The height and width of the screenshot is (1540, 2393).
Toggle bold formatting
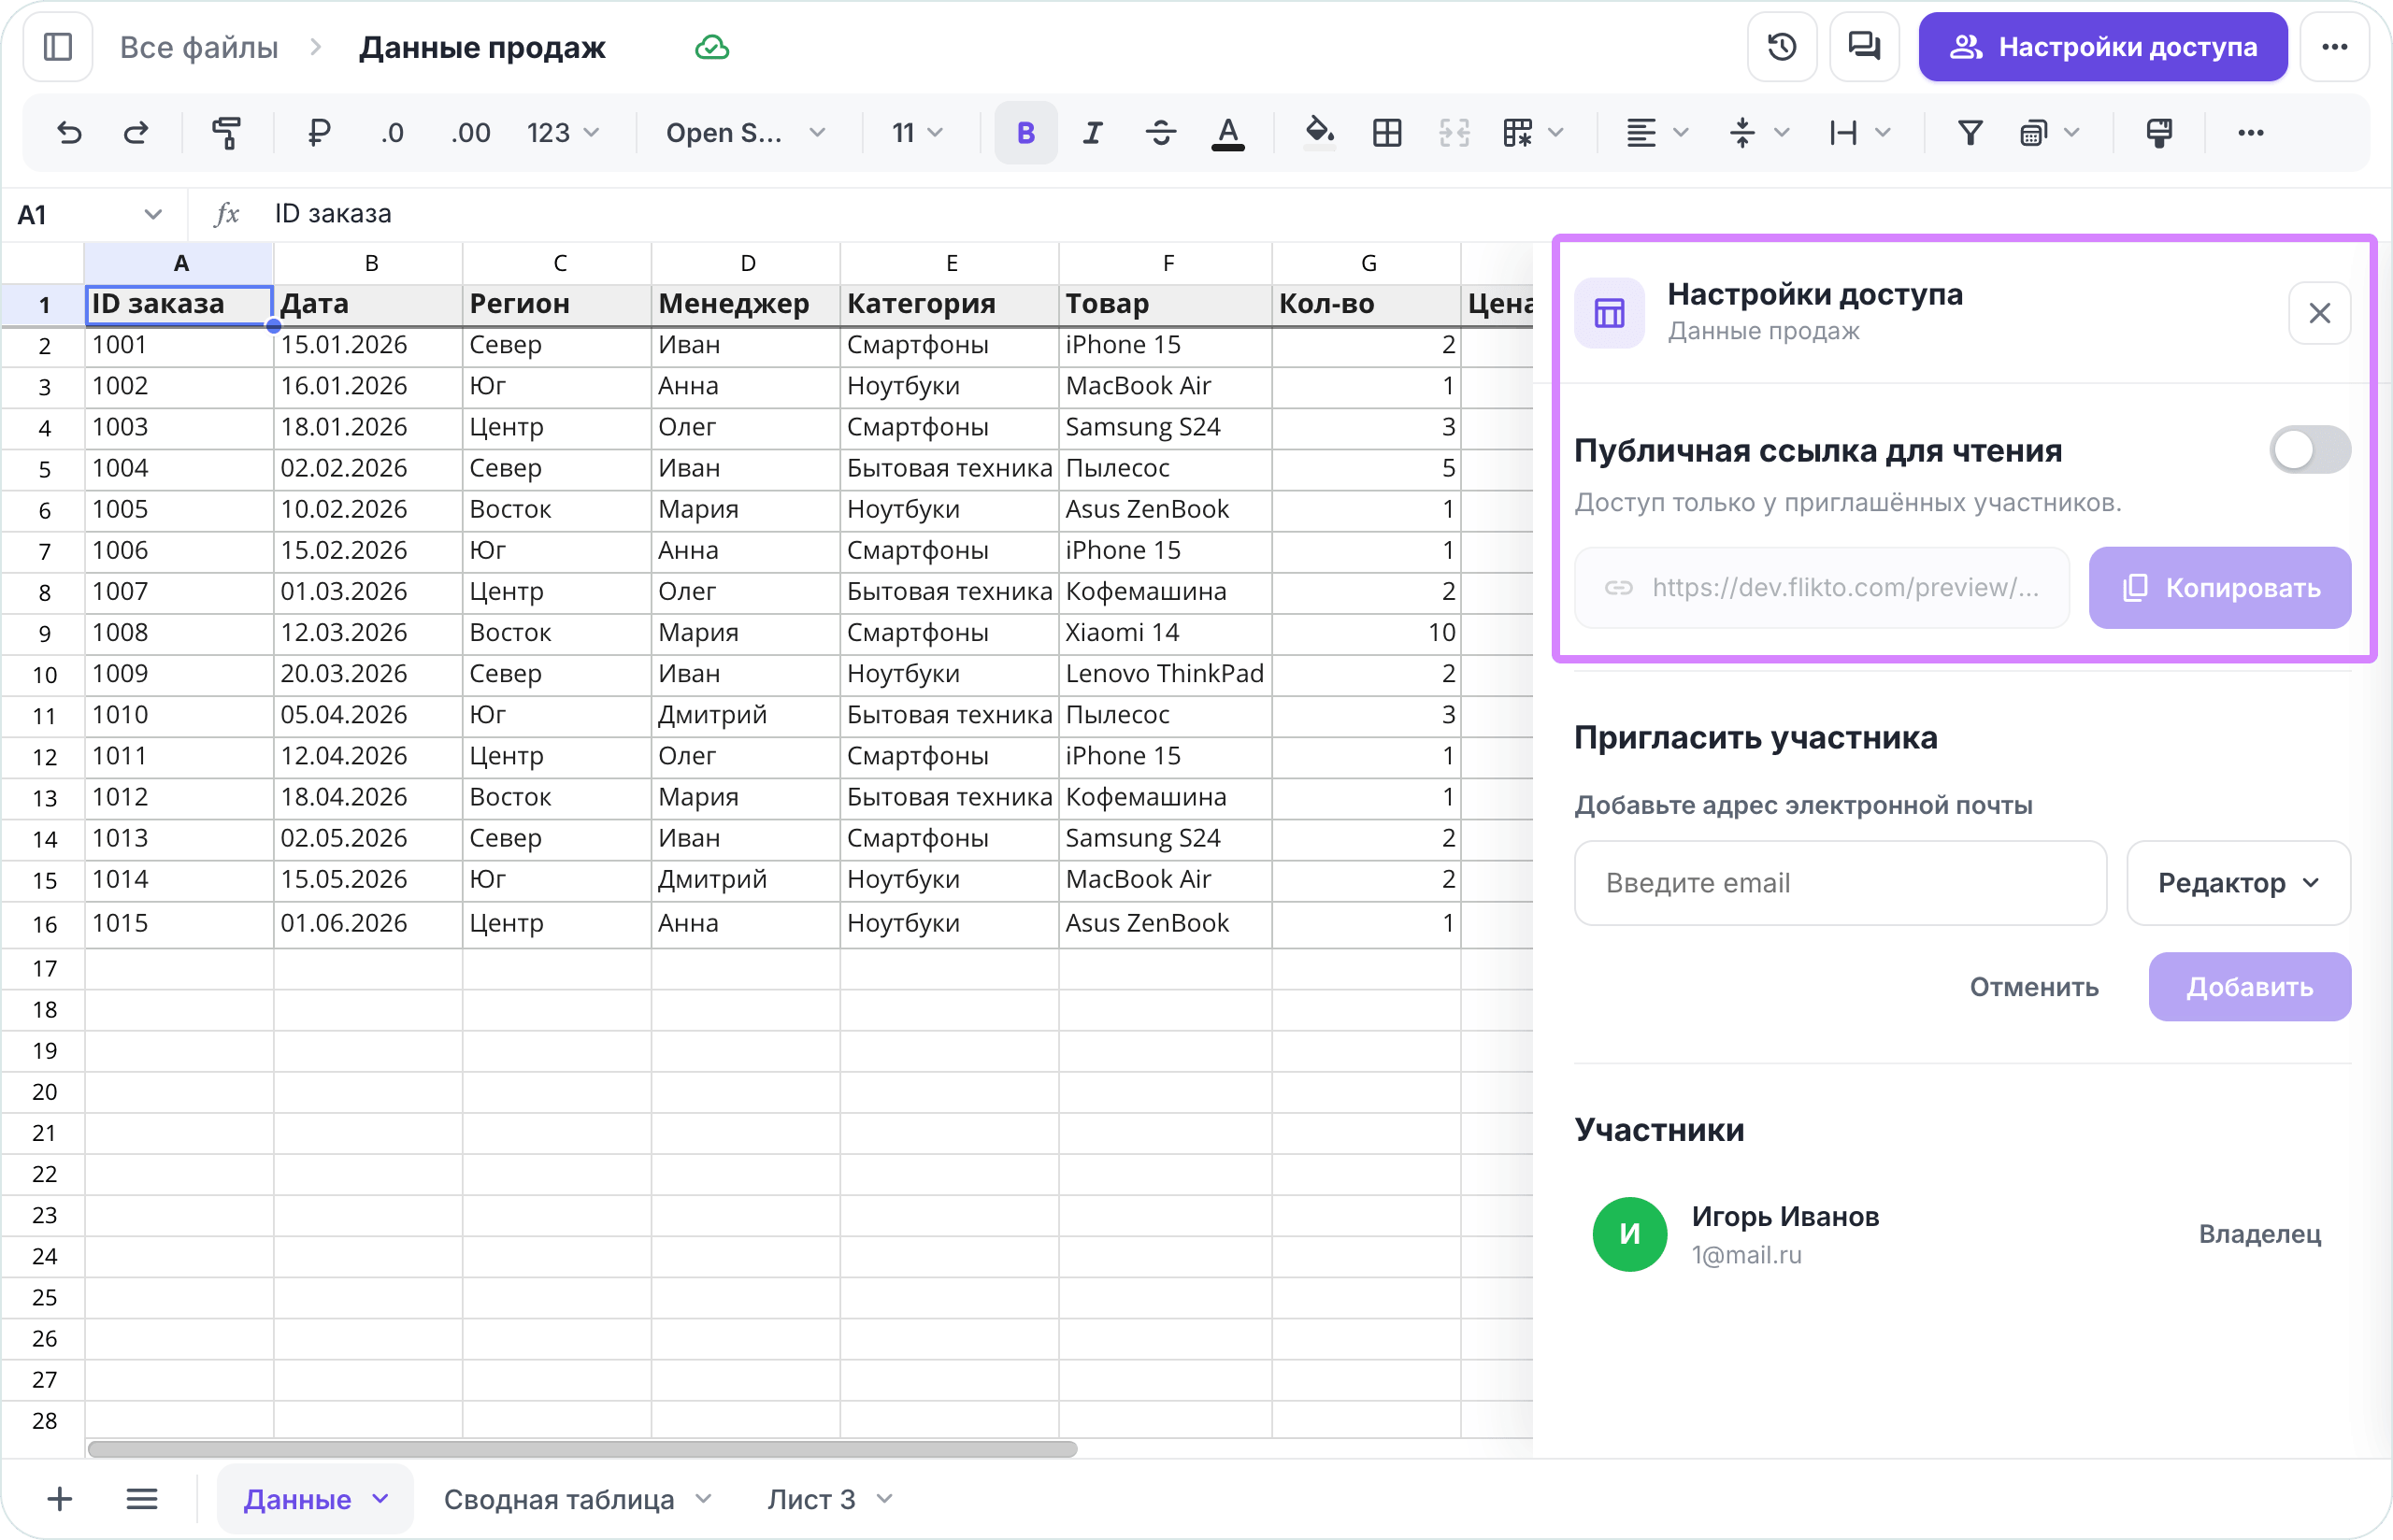(x=1025, y=133)
